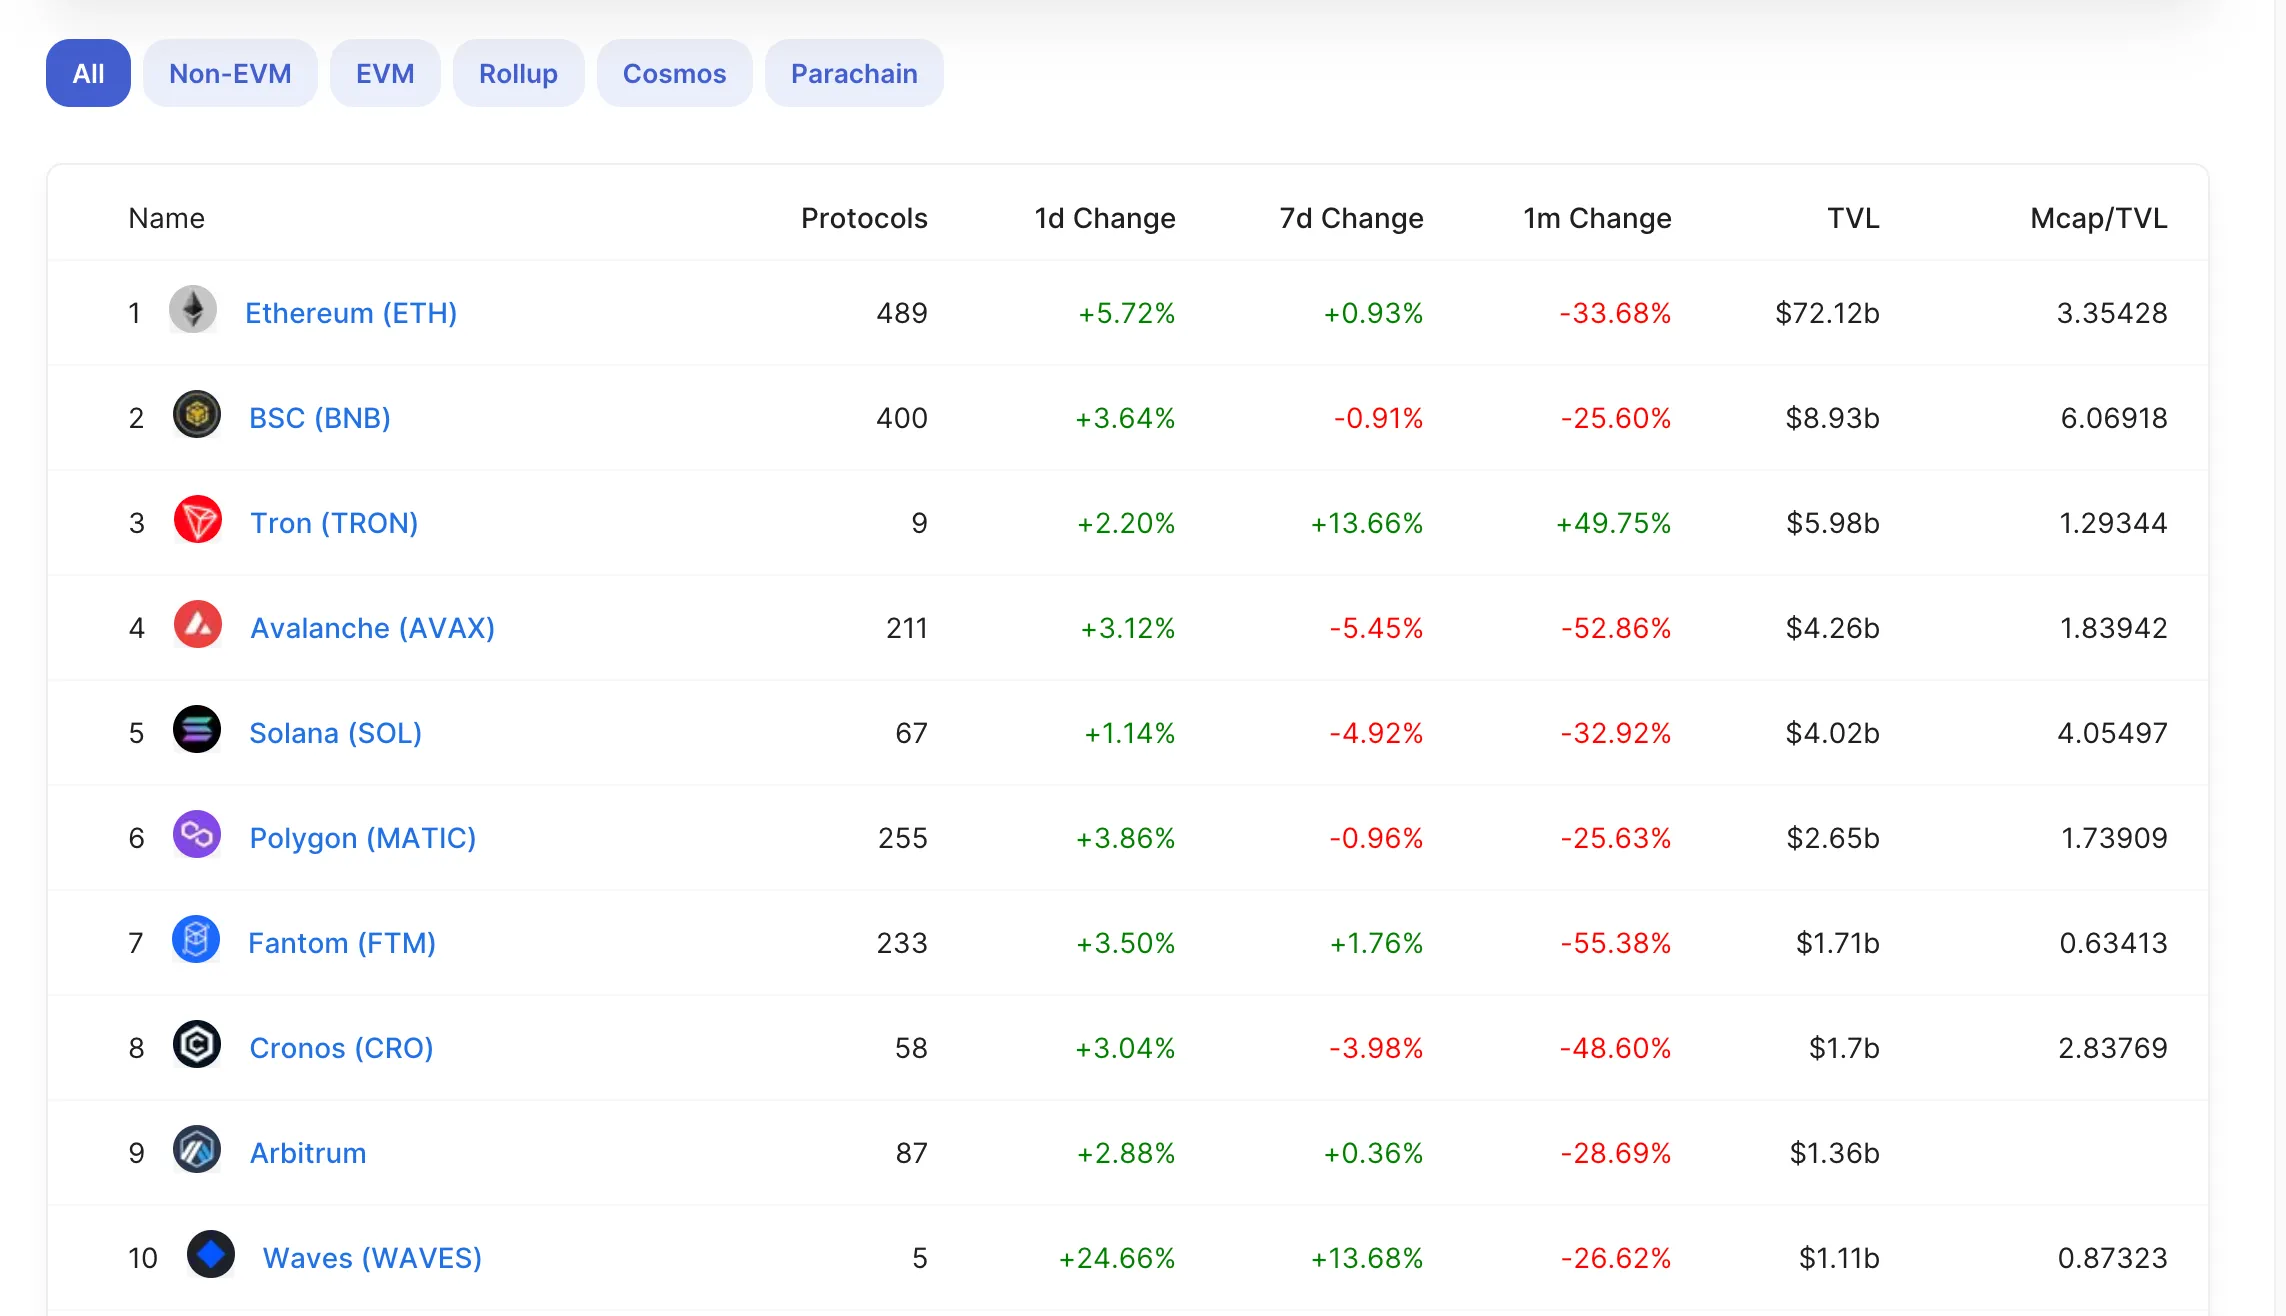The height and width of the screenshot is (1316, 2286).
Task: Click the Avalanche logo icon
Action: click(x=198, y=625)
